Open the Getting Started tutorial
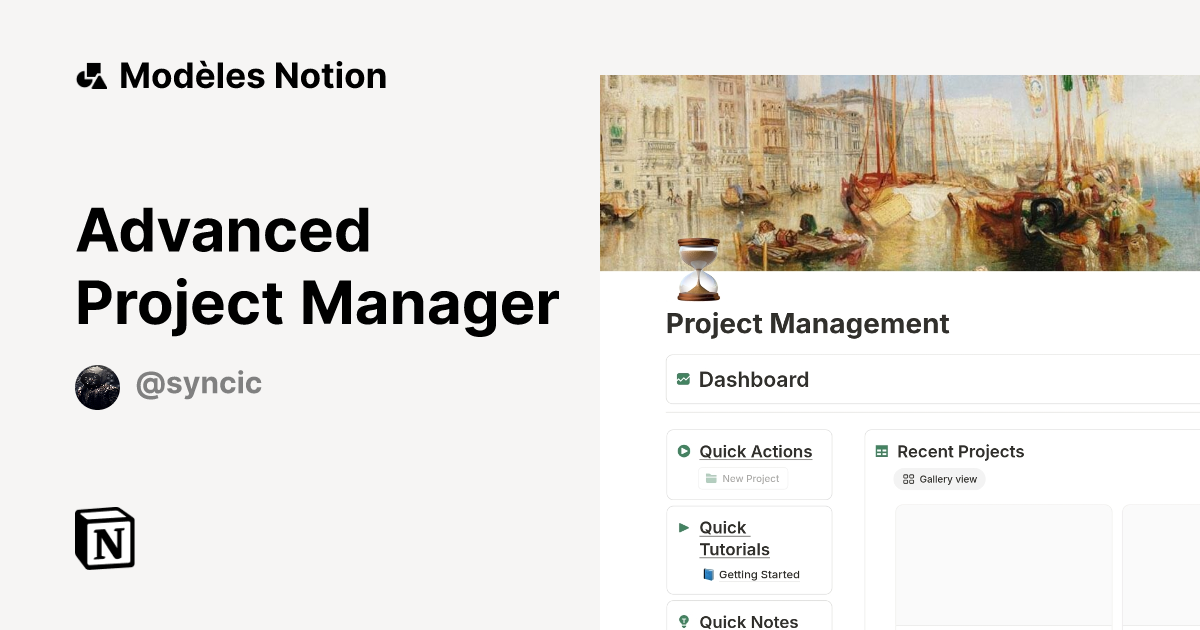Viewport: 1200px width, 630px height. (x=758, y=574)
